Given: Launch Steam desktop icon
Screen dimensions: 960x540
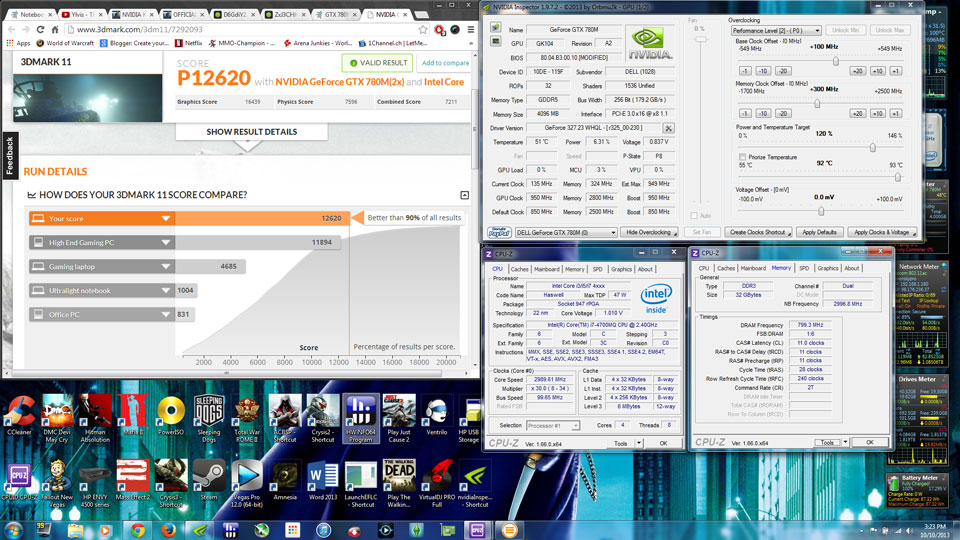Looking at the screenshot, I should point(209,479).
